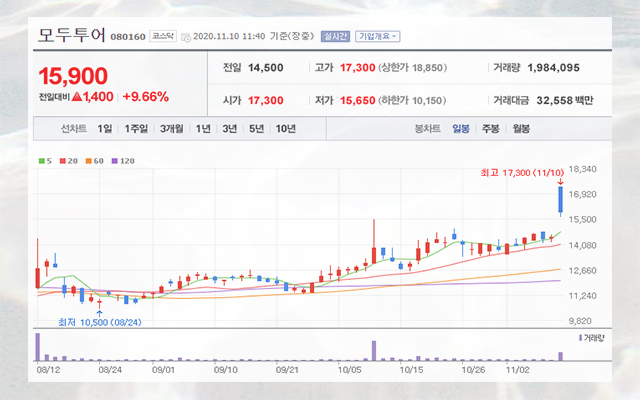
Task: Click the 최고 17,300 (11/10) annotation
Action: point(522,173)
